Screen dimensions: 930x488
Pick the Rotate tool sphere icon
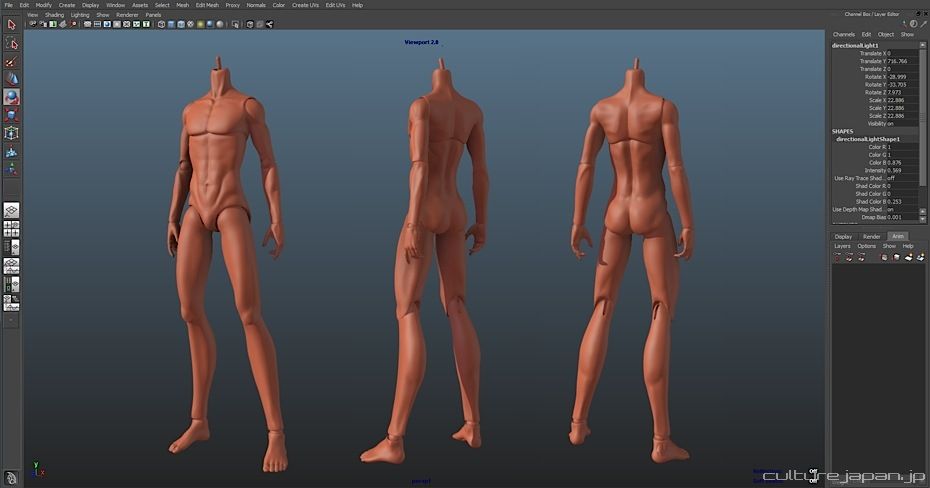tap(11, 97)
